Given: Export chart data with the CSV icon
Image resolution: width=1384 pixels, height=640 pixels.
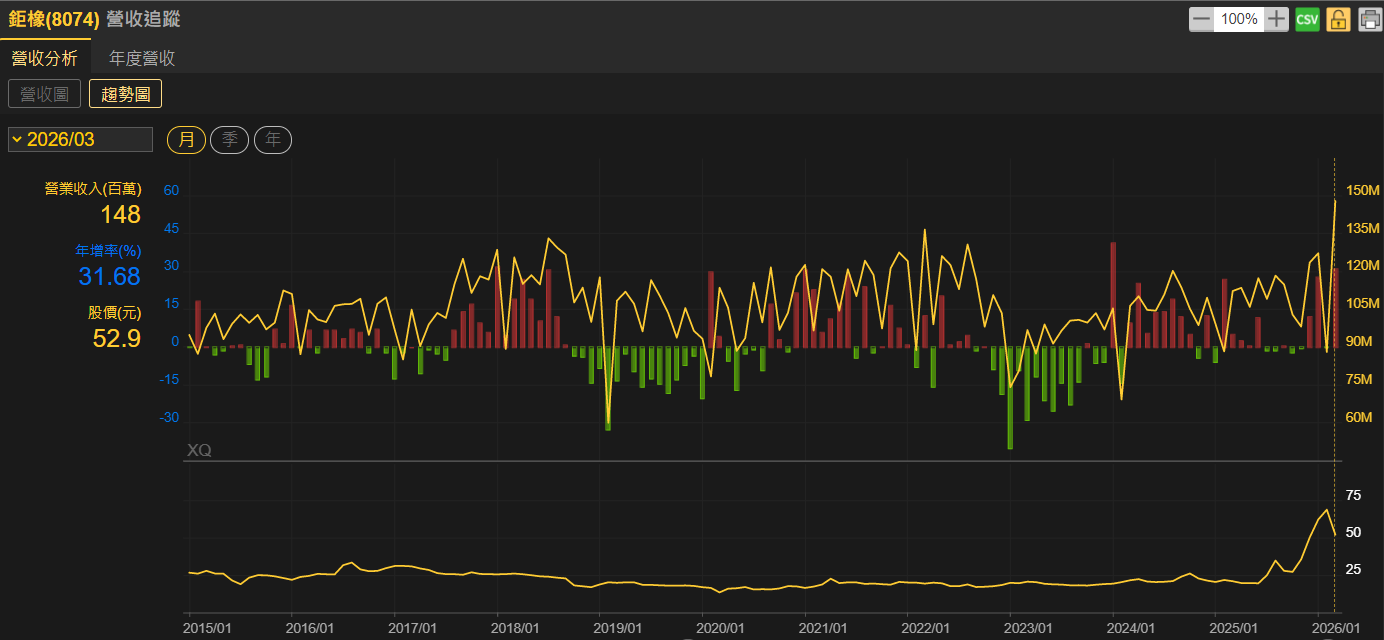Looking at the screenshot, I should point(1307,19).
